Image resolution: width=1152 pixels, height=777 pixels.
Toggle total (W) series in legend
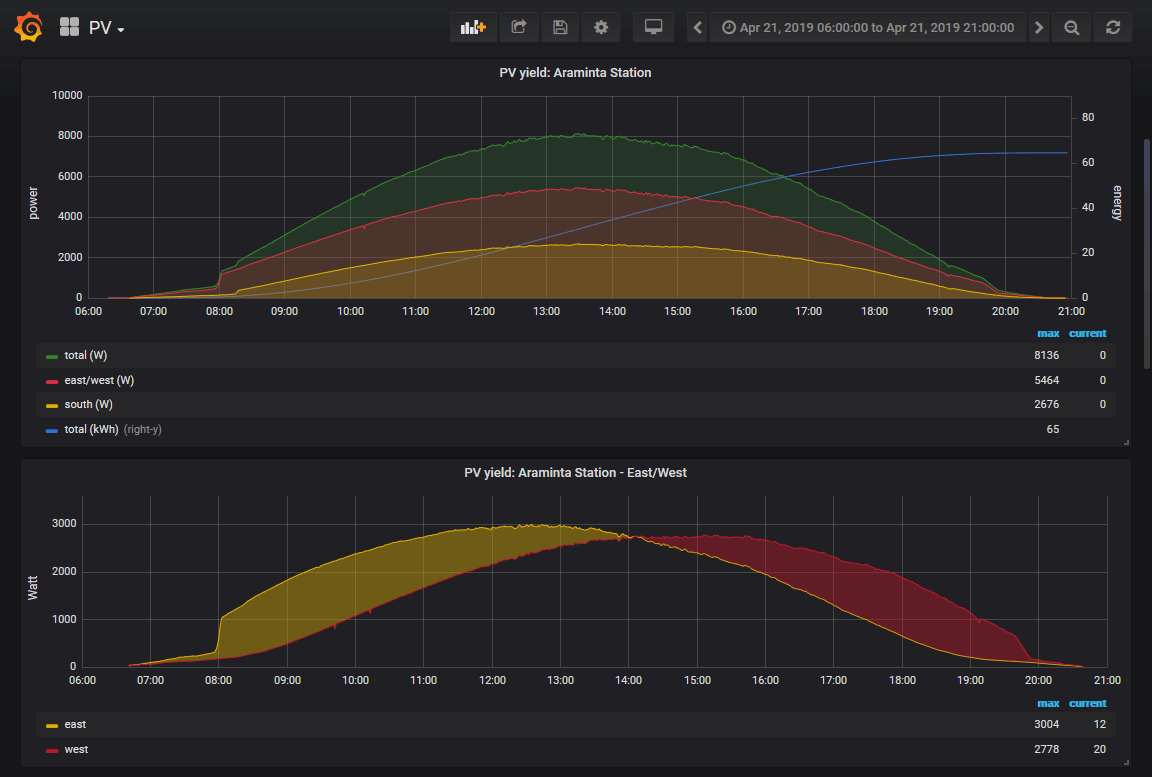click(85, 355)
